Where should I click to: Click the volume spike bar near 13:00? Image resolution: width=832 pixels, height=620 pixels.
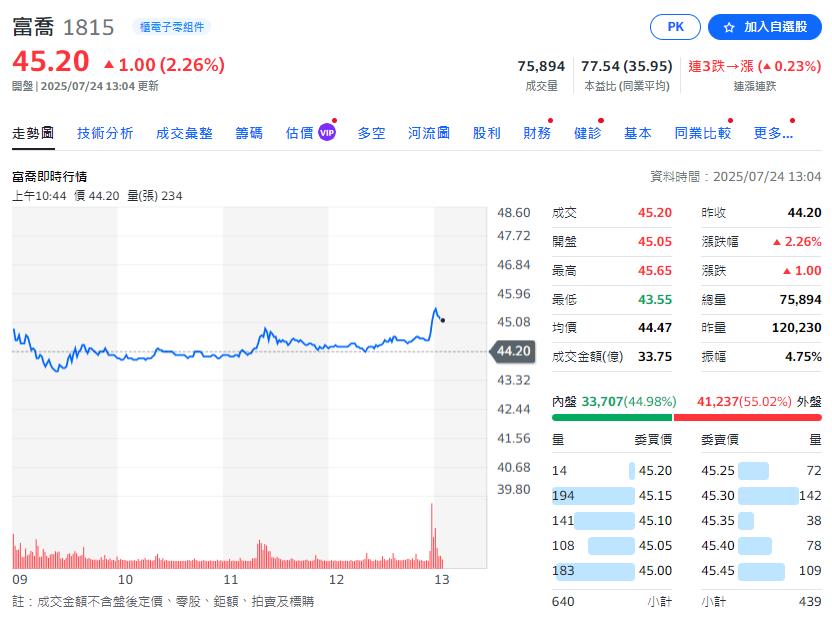pos(432,536)
